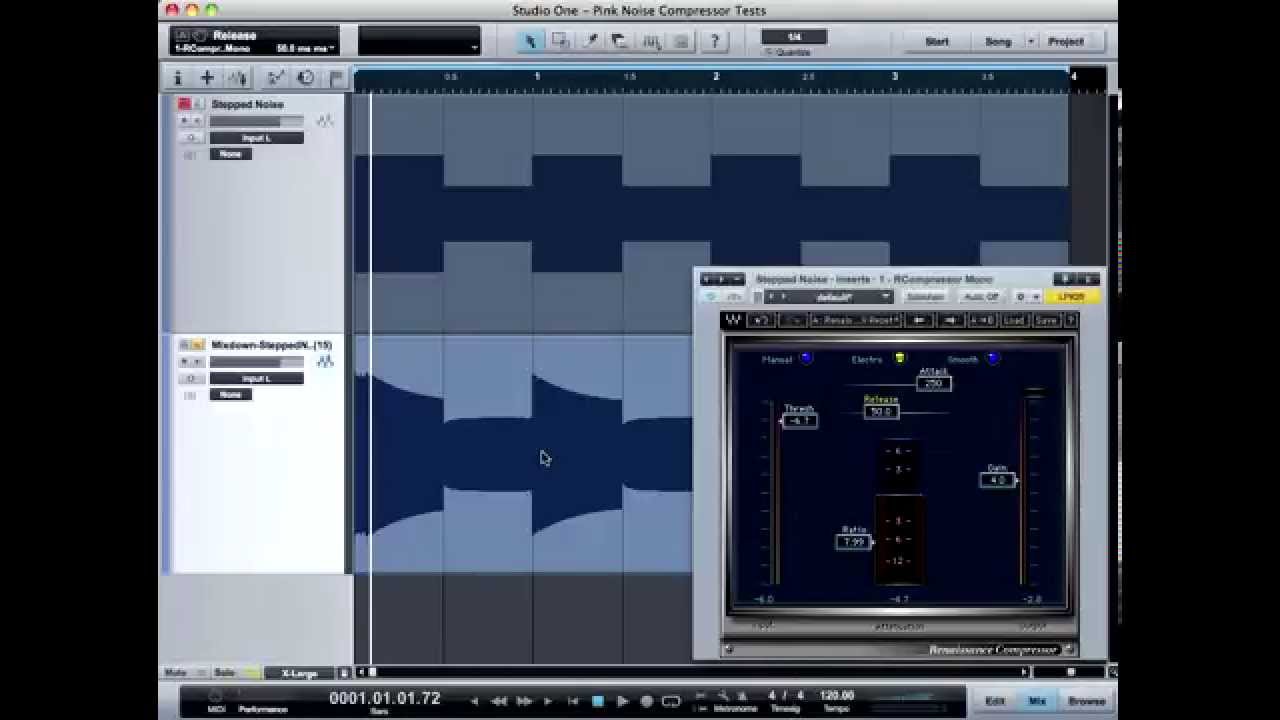Click the previous preset arrow in plugin
Image resolution: width=1280 pixels, height=720 pixels.
(919, 320)
